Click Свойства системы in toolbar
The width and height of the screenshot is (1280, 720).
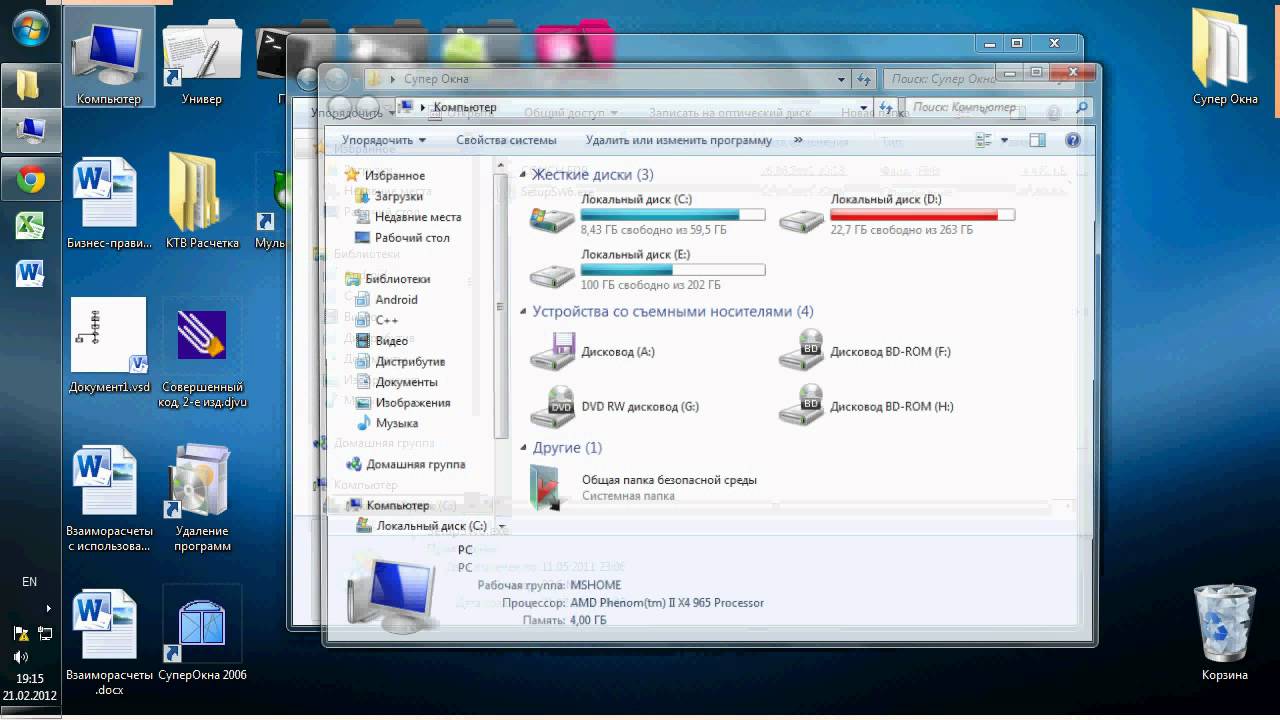506,141
